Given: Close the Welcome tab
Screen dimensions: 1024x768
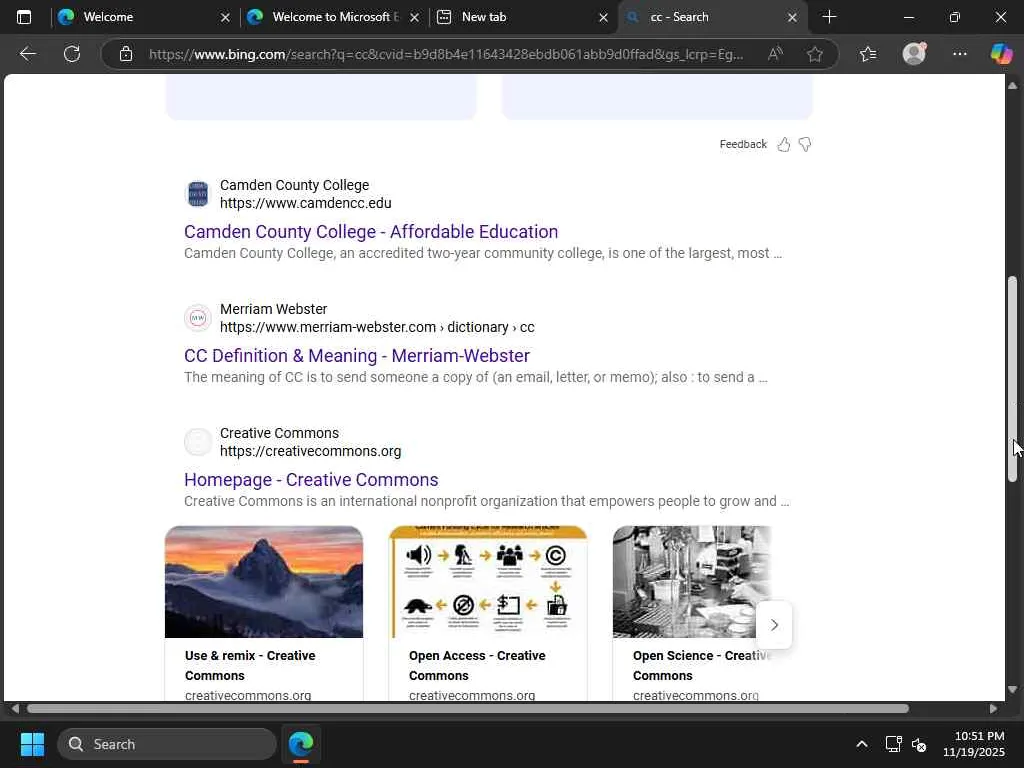Looking at the screenshot, I should point(225,18).
